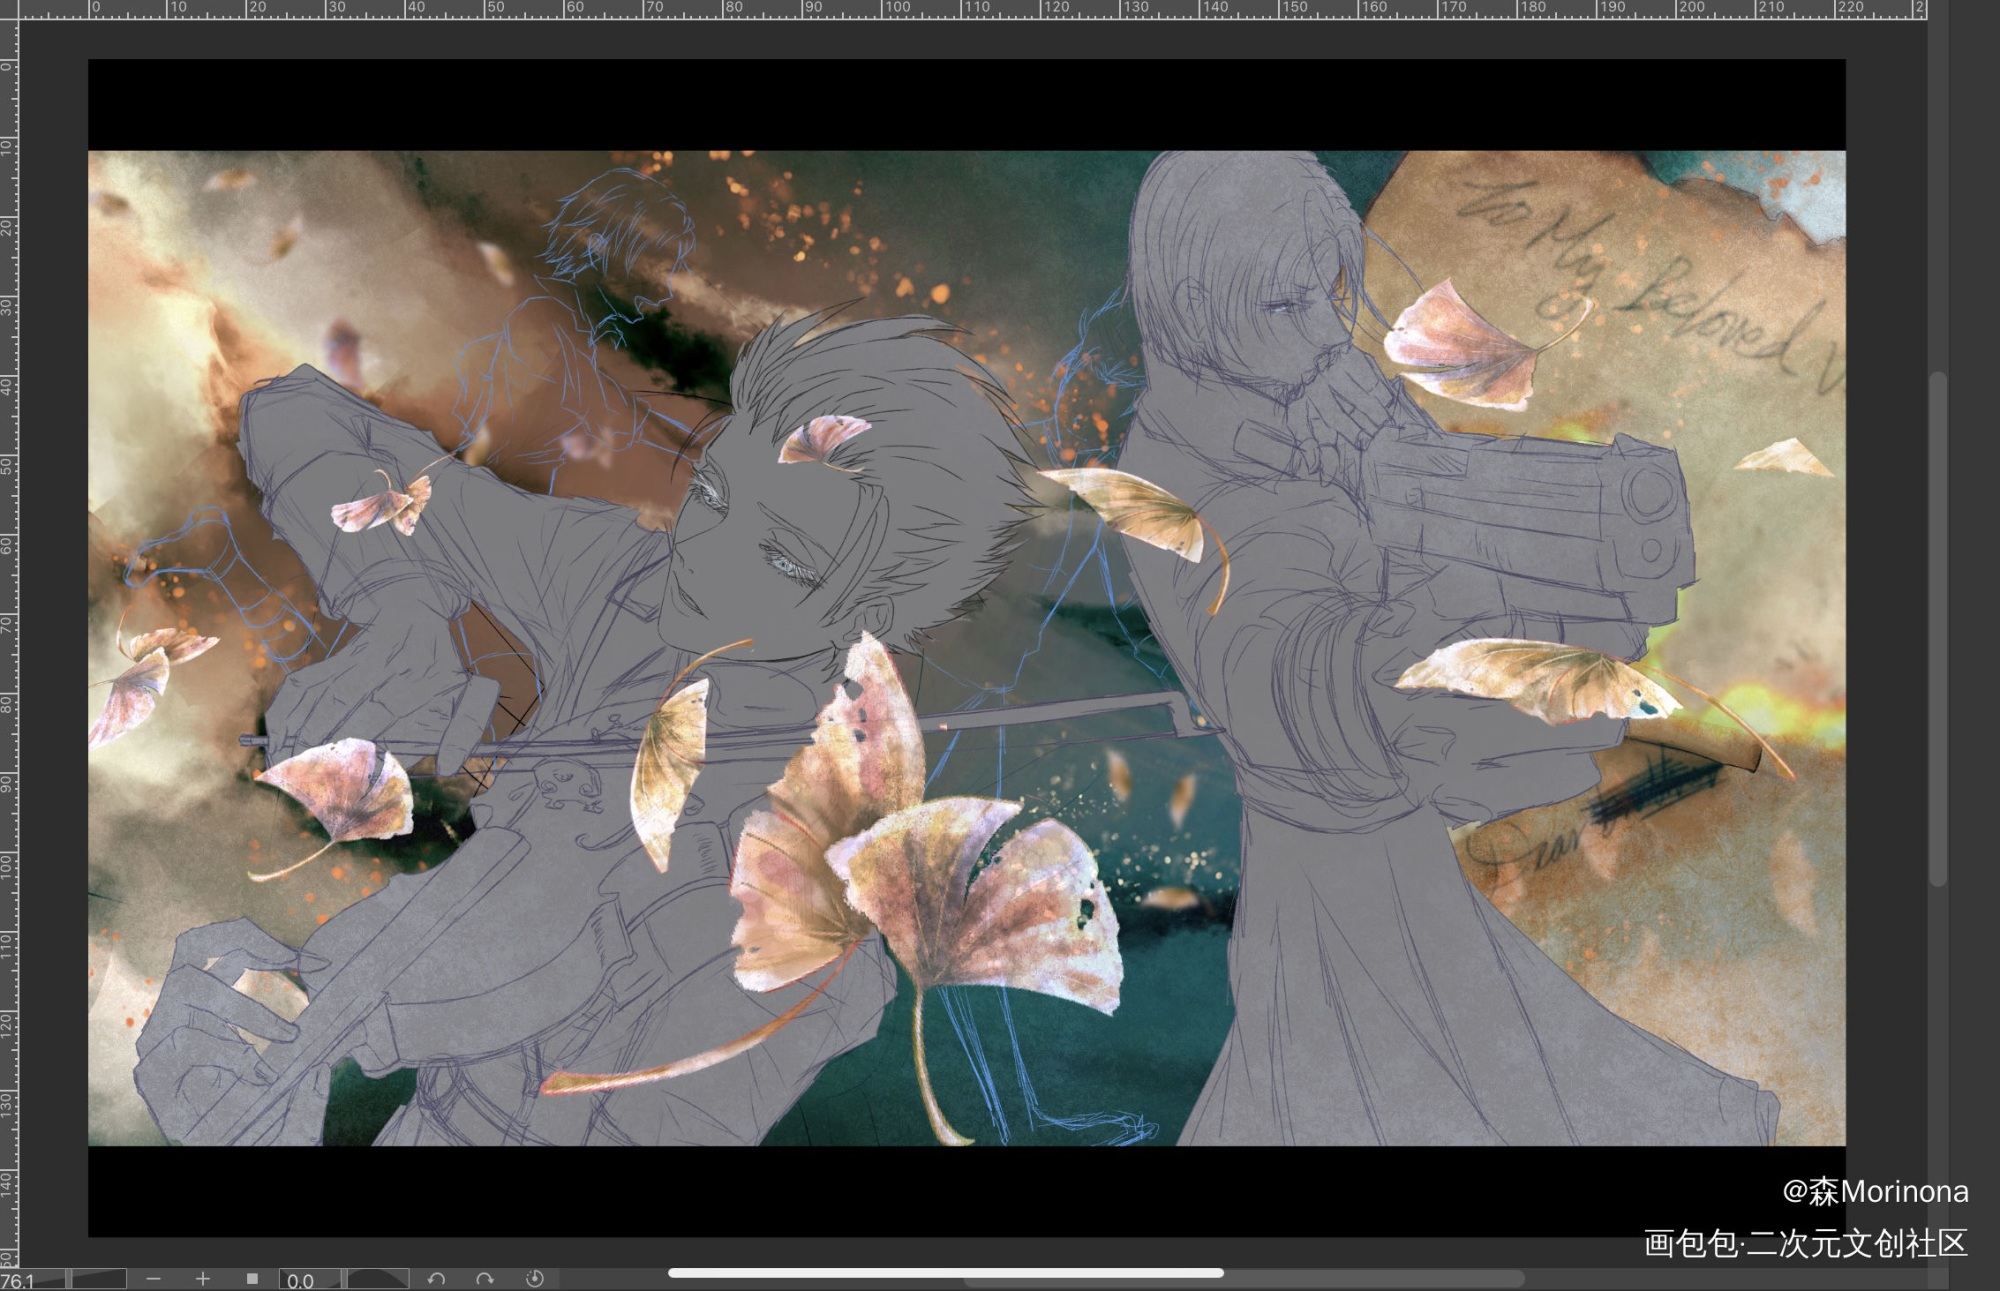The height and width of the screenshot is (1291, 2000).
Task: Click the horizontal scrollbar thumb
Action: 946,1273
